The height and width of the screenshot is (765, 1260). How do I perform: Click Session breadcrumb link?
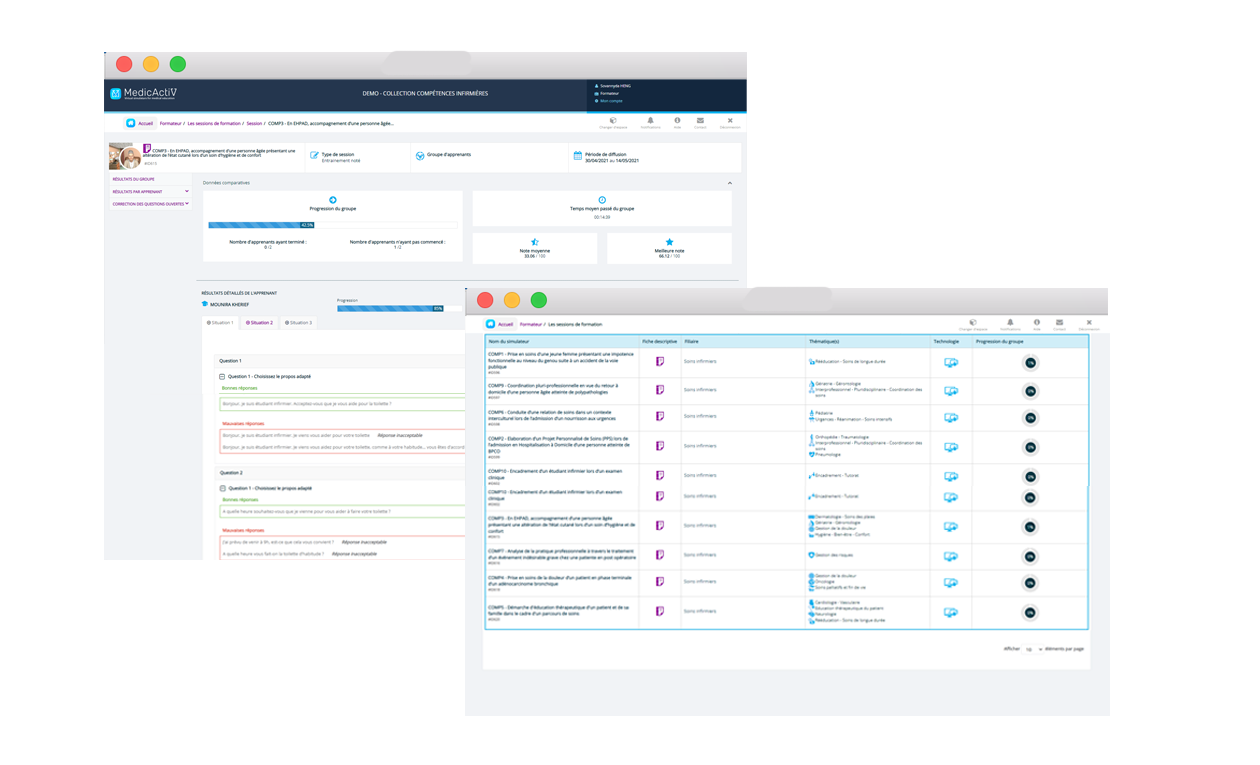tap(254, 123)
